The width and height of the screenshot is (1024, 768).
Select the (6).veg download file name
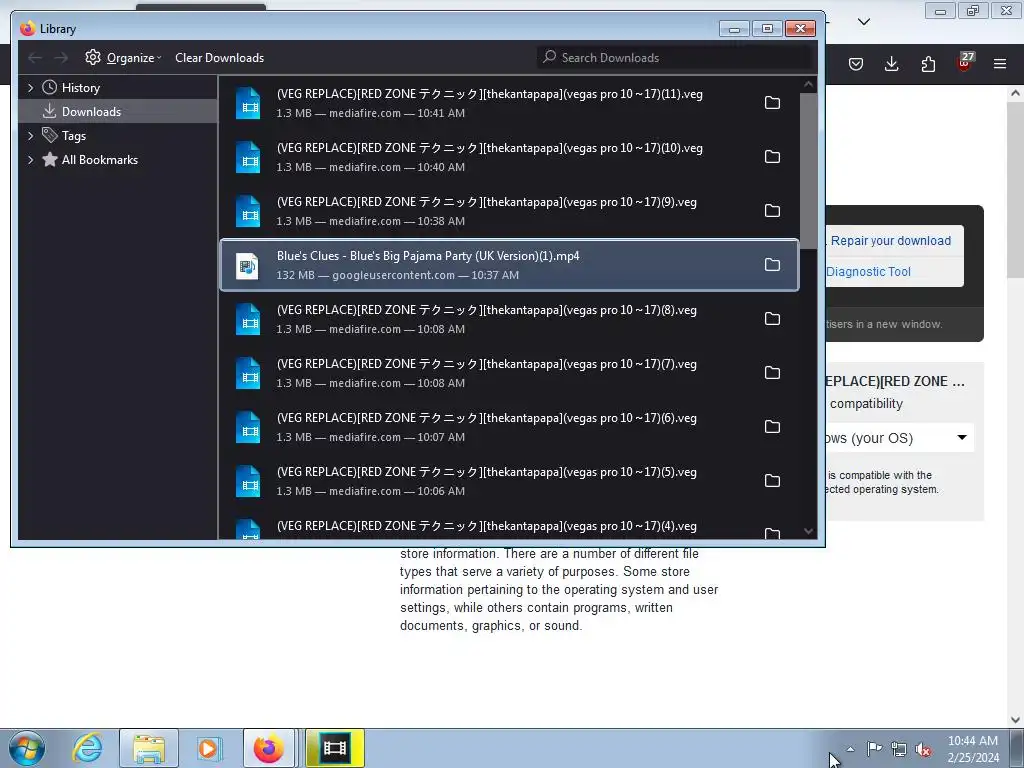487,418
